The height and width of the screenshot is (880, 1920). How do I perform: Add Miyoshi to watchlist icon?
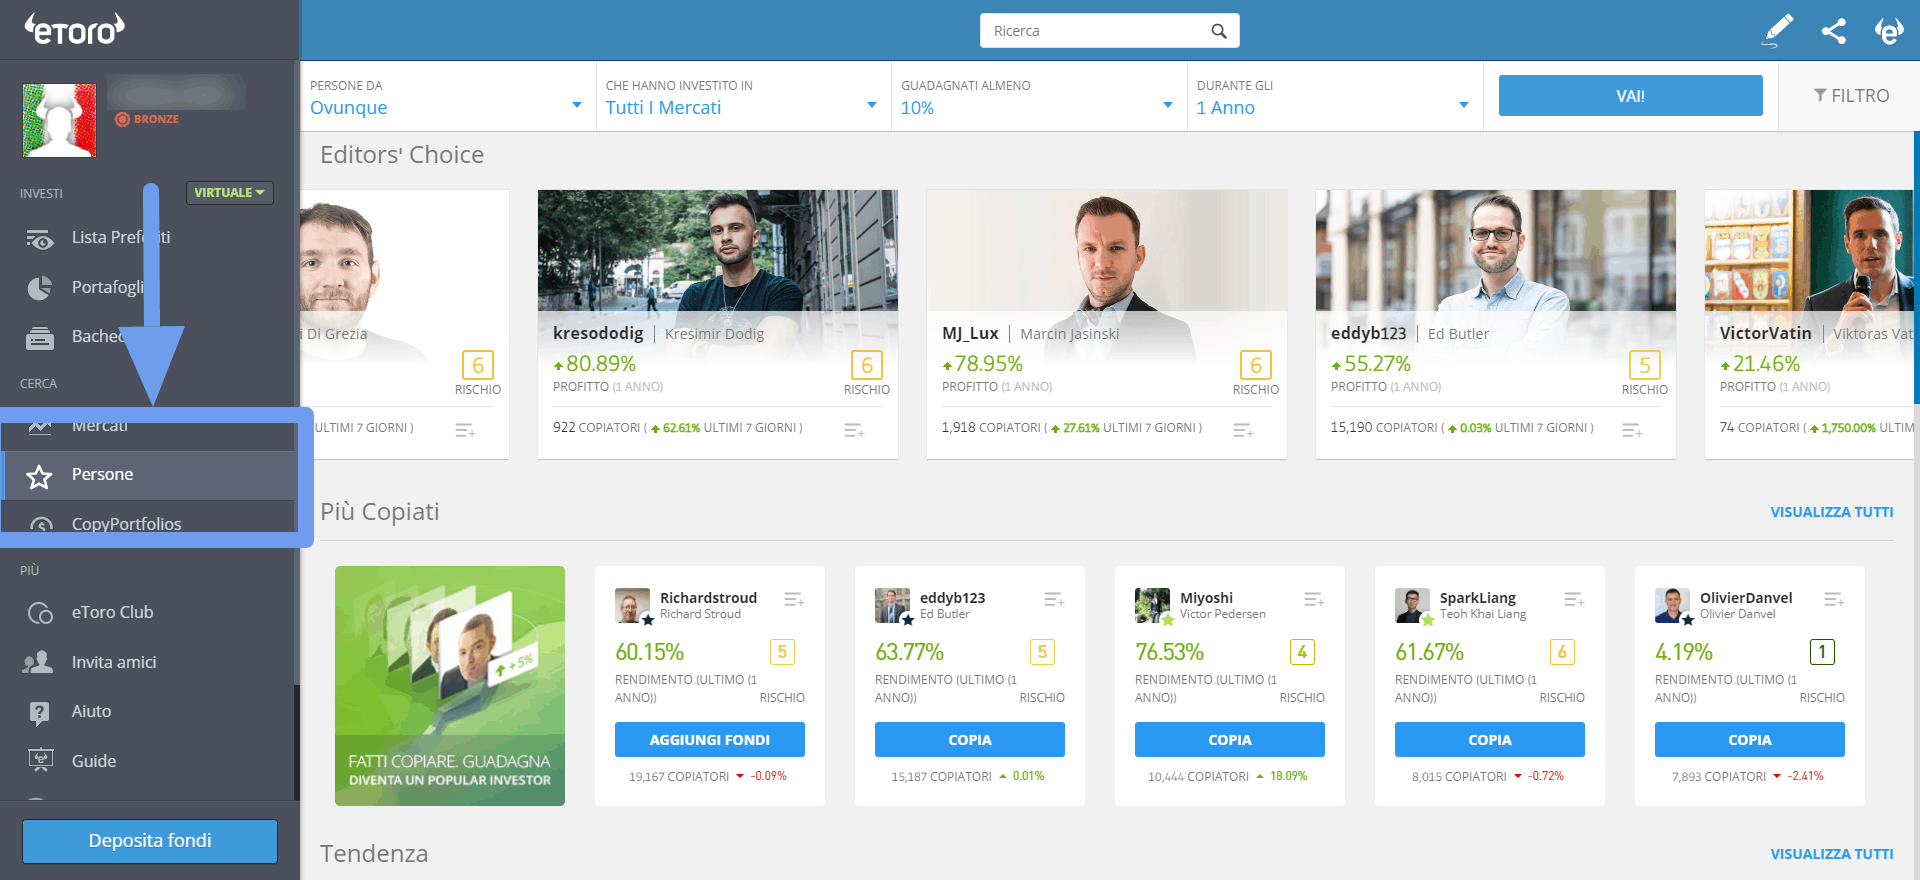(1314, 599)
